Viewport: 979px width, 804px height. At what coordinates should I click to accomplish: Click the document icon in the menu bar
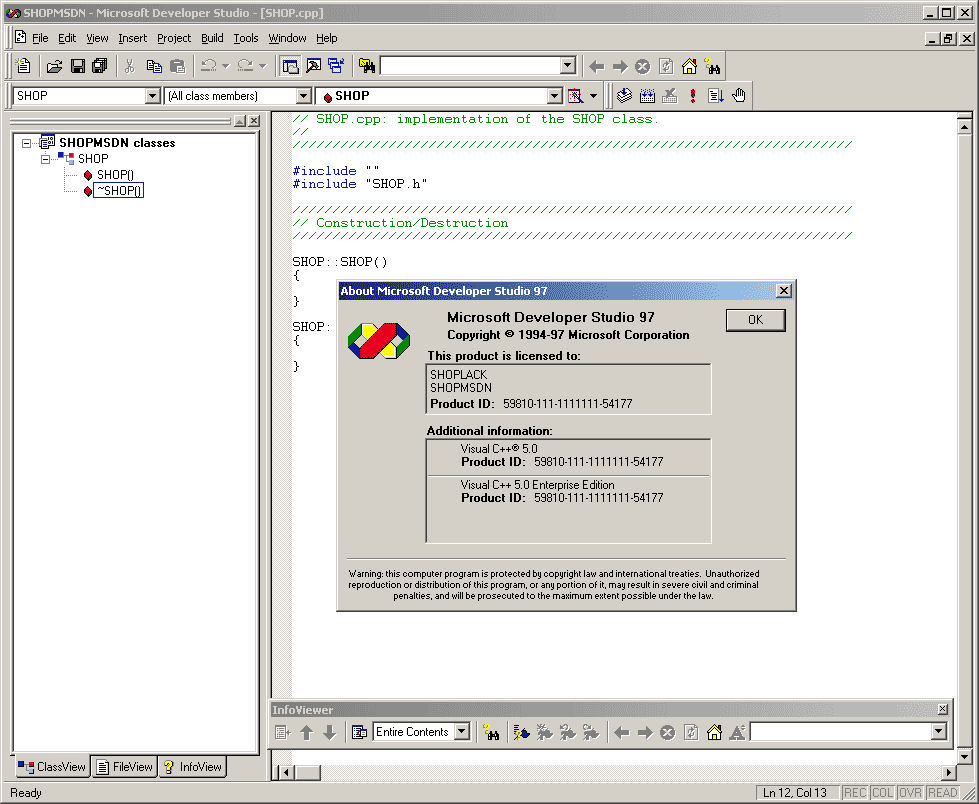[x=21, y=37]
